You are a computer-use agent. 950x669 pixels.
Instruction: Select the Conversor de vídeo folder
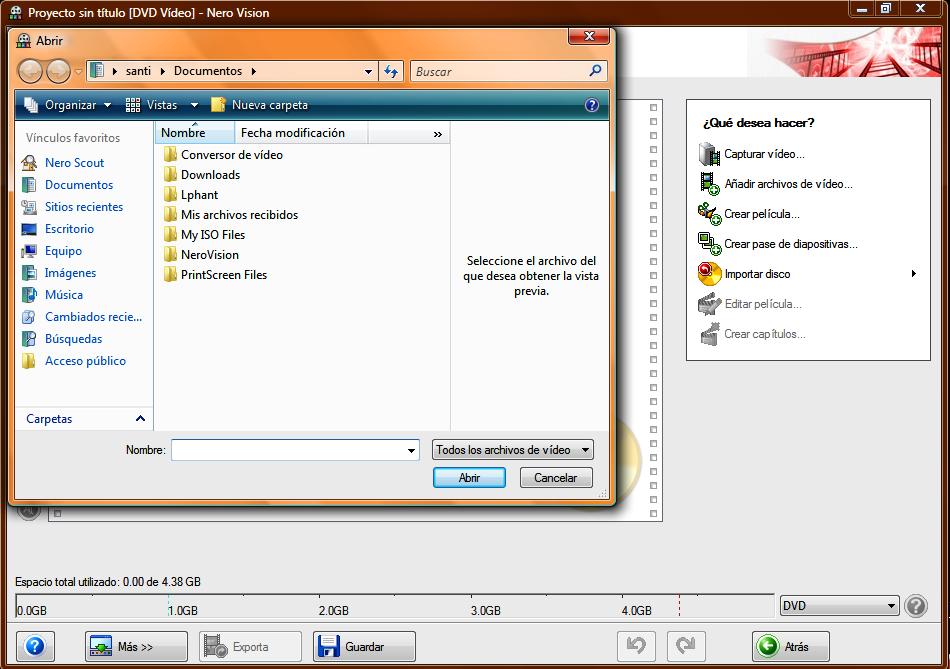tap(224, 155)
